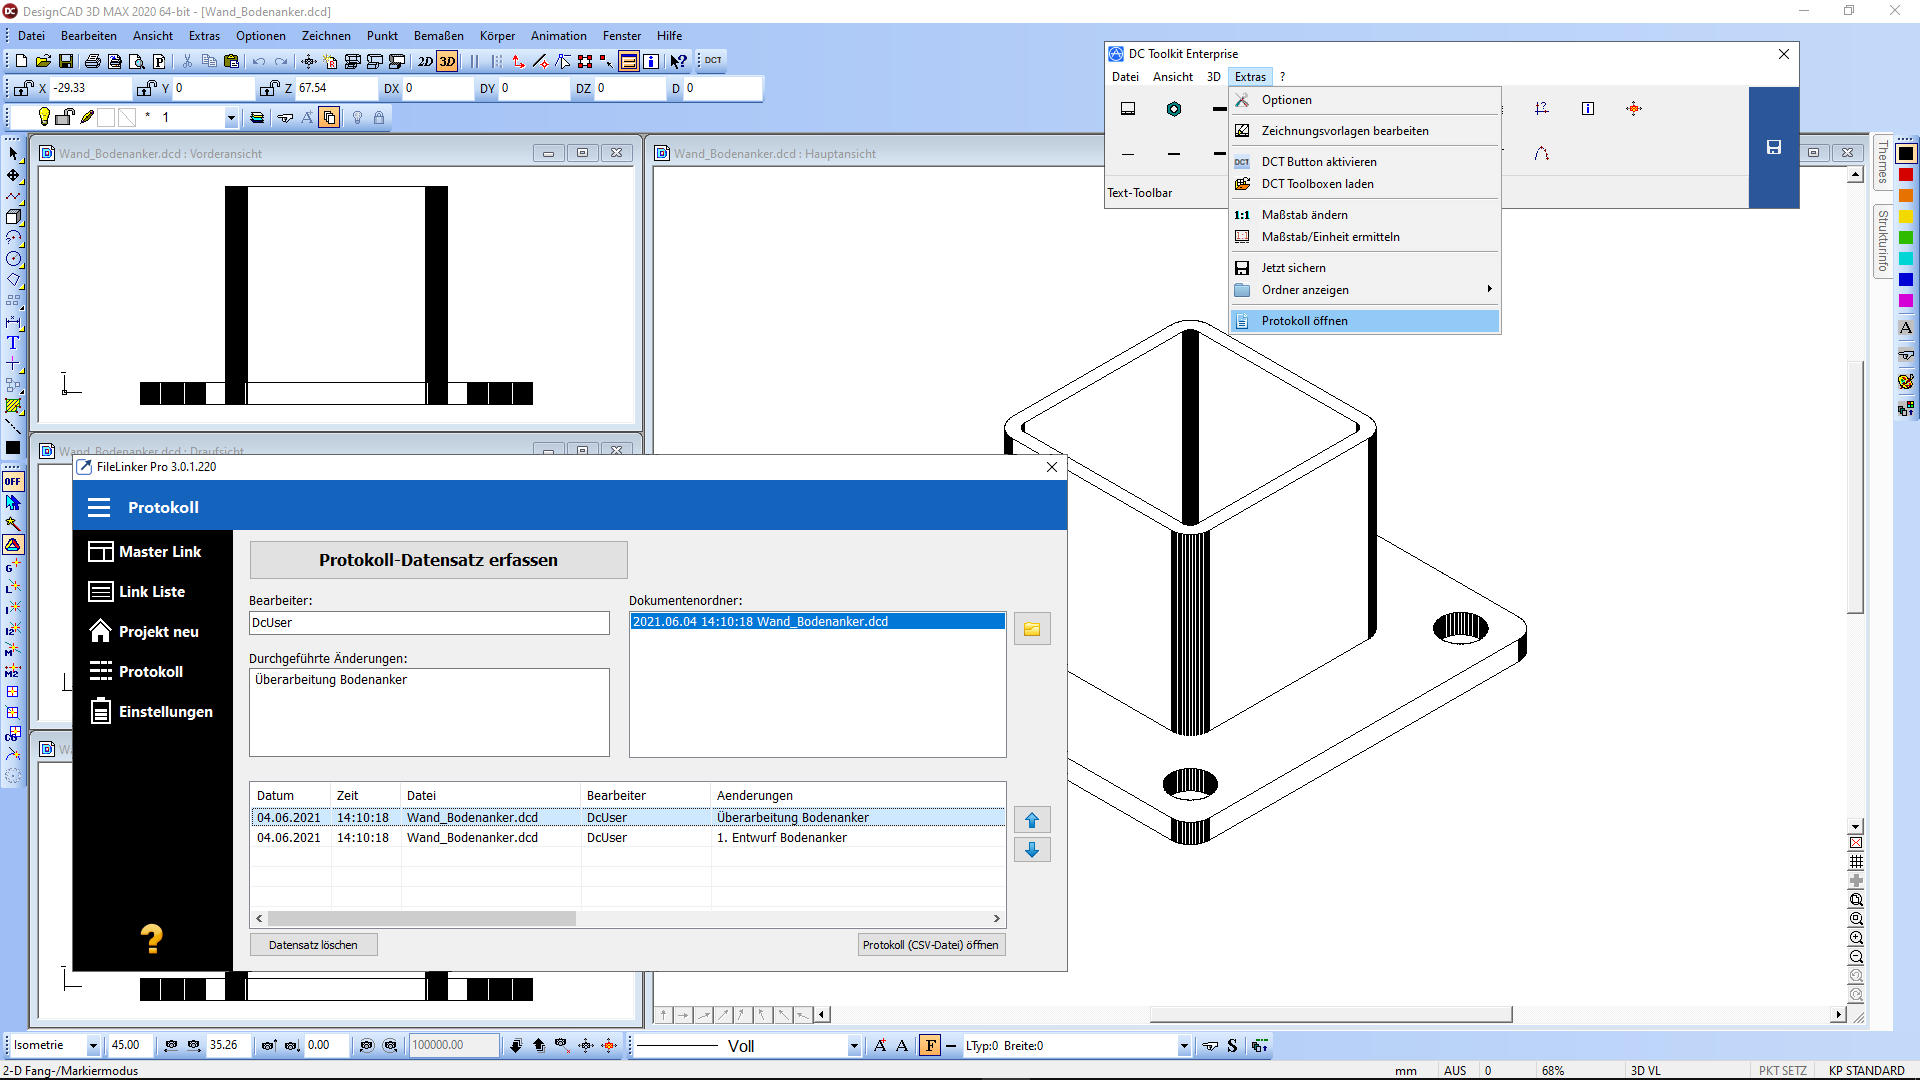Click DCT Toolboxen laden entry
Screen dimensions: 1920x1080
point(1365,184)
